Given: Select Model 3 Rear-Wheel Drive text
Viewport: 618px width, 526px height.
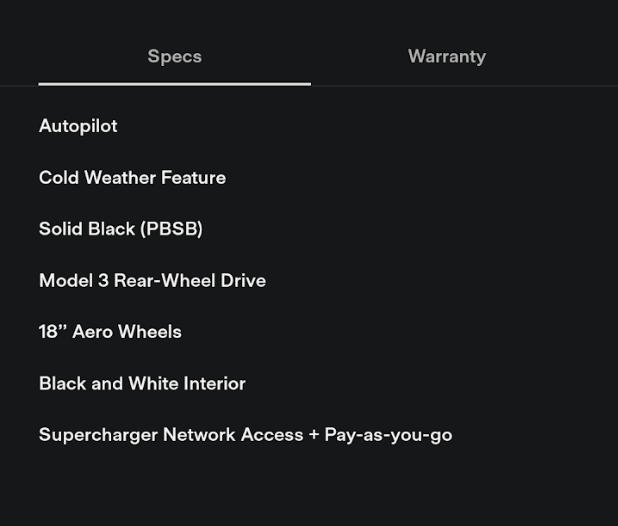Looking at the screenshot, I should point(152,281).
